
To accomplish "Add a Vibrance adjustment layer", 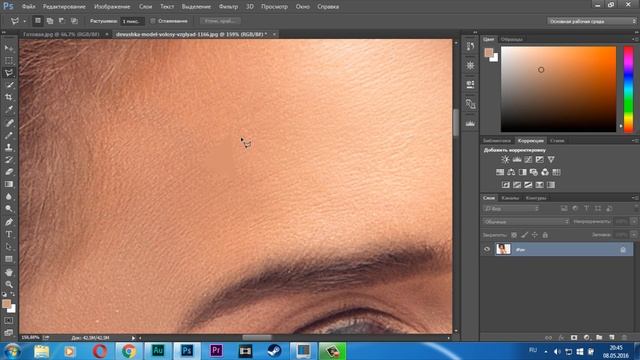I will [x=551, y=160].
